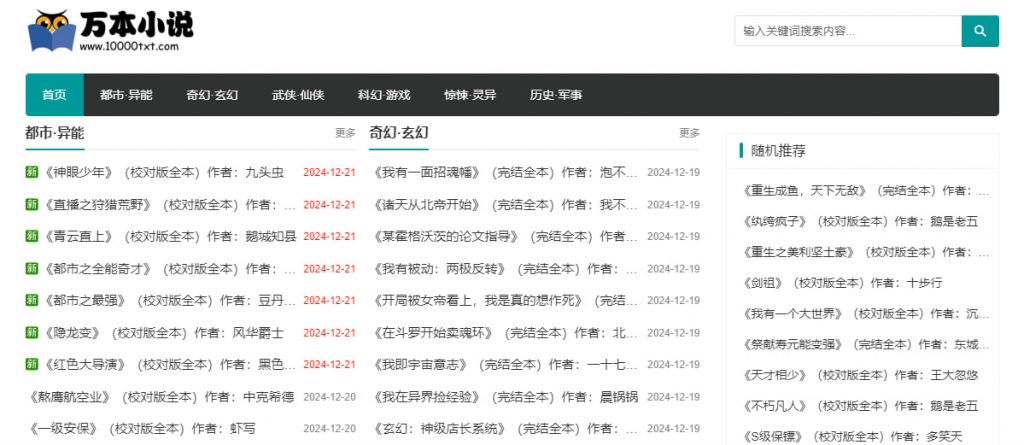
Task: Click 更多 in the 奇幻·玄幻 section
Action: 690,133
